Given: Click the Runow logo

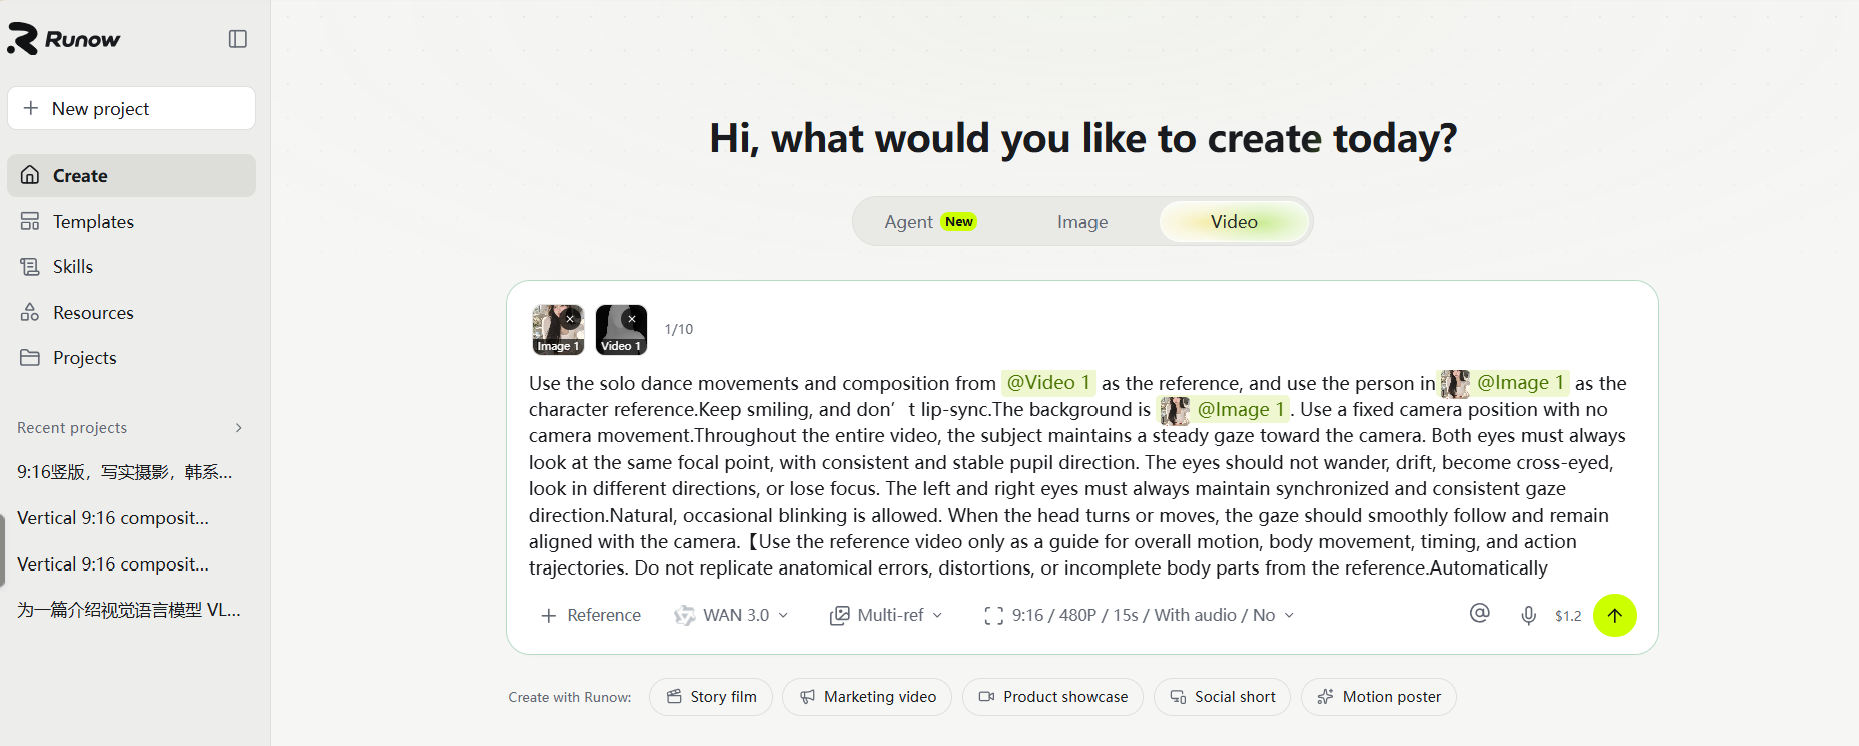Looking at the screenshot, I should pyautogui.click(x=63, y=39).
